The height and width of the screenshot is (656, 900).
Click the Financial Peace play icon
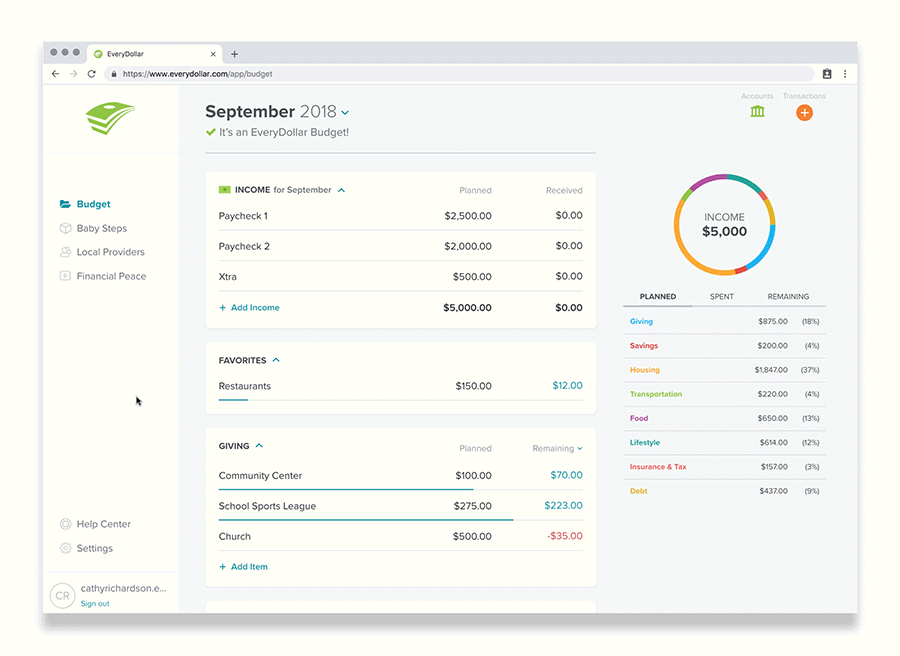[65, 275]
